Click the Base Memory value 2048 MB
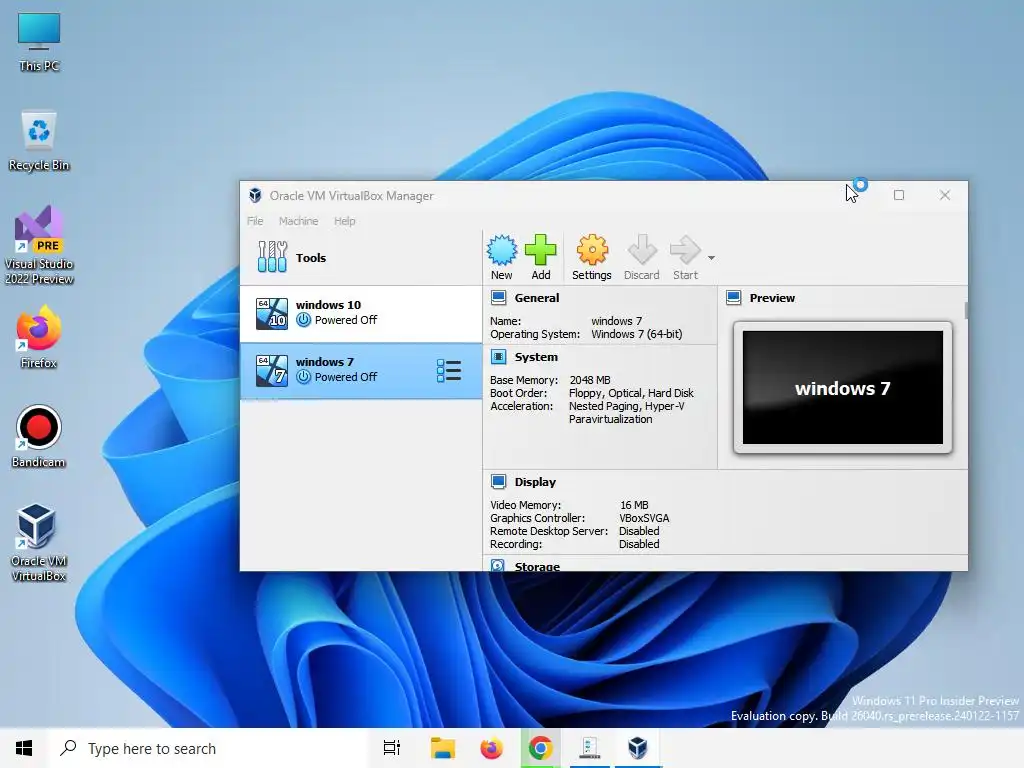Image resolution: width=1024 pixels, height=768 pixels. pos(590,380)
